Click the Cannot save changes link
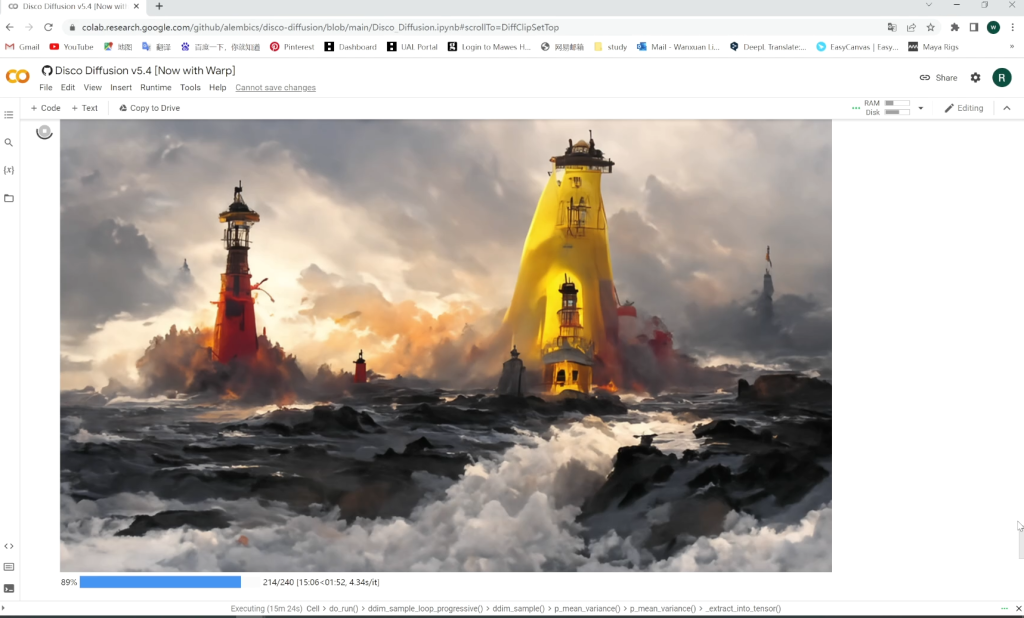 click(275, 88)
